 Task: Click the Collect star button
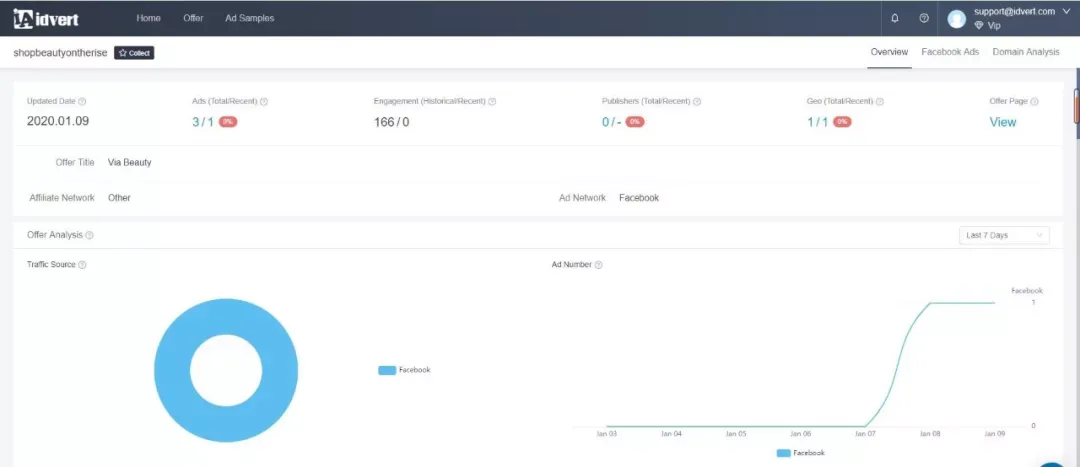point(134,53)
